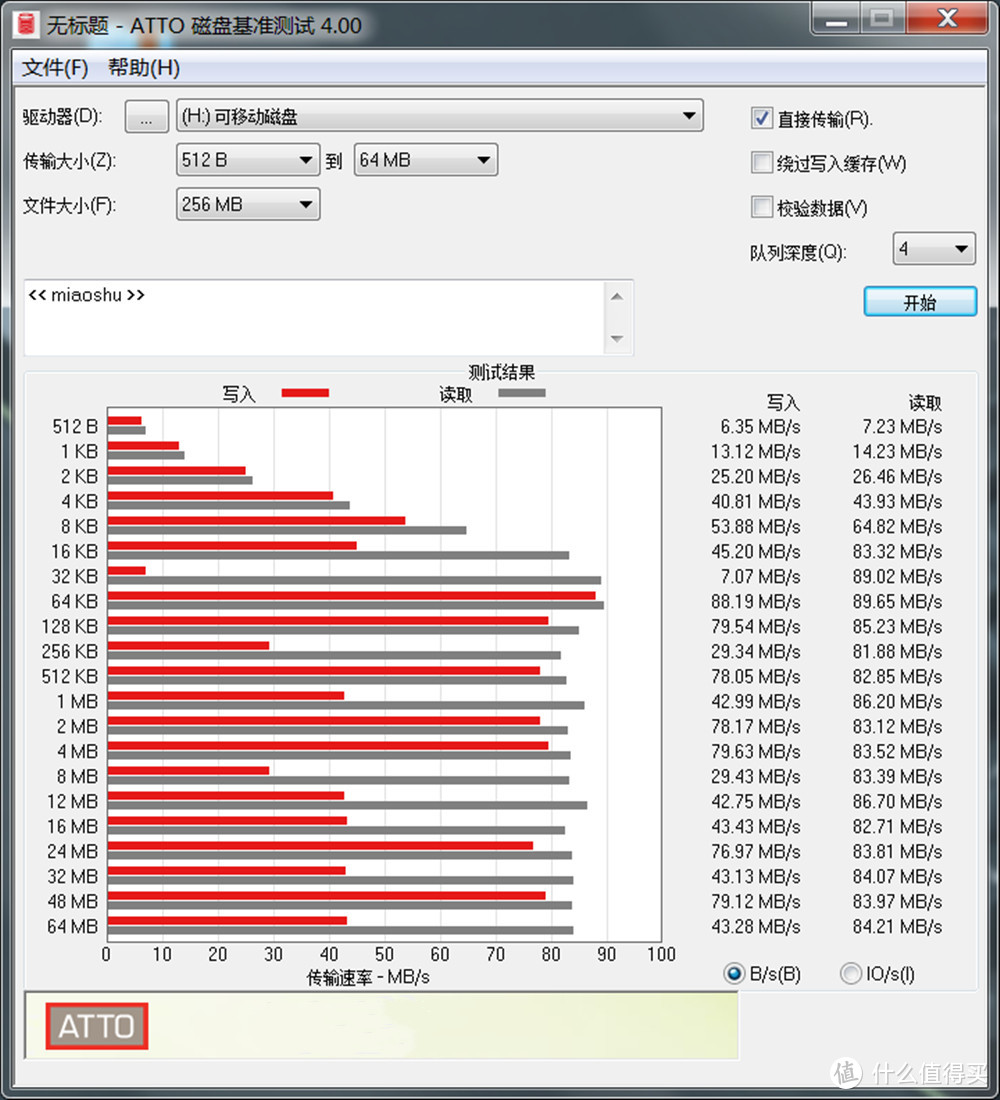Open the 文件(F) menu
Image resolution: width=1000 pixels, height=1100 pixels.
55,68
